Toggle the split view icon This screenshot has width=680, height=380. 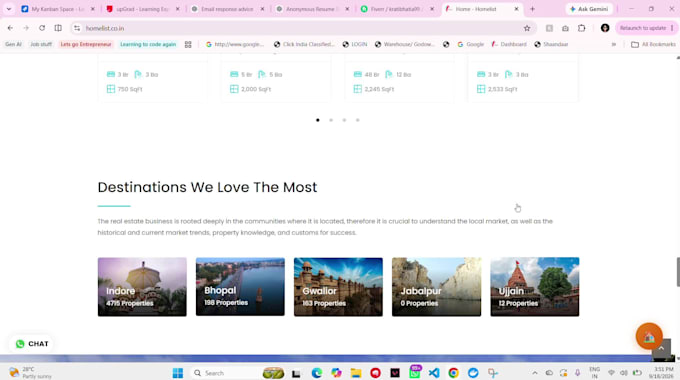[58, 28]
